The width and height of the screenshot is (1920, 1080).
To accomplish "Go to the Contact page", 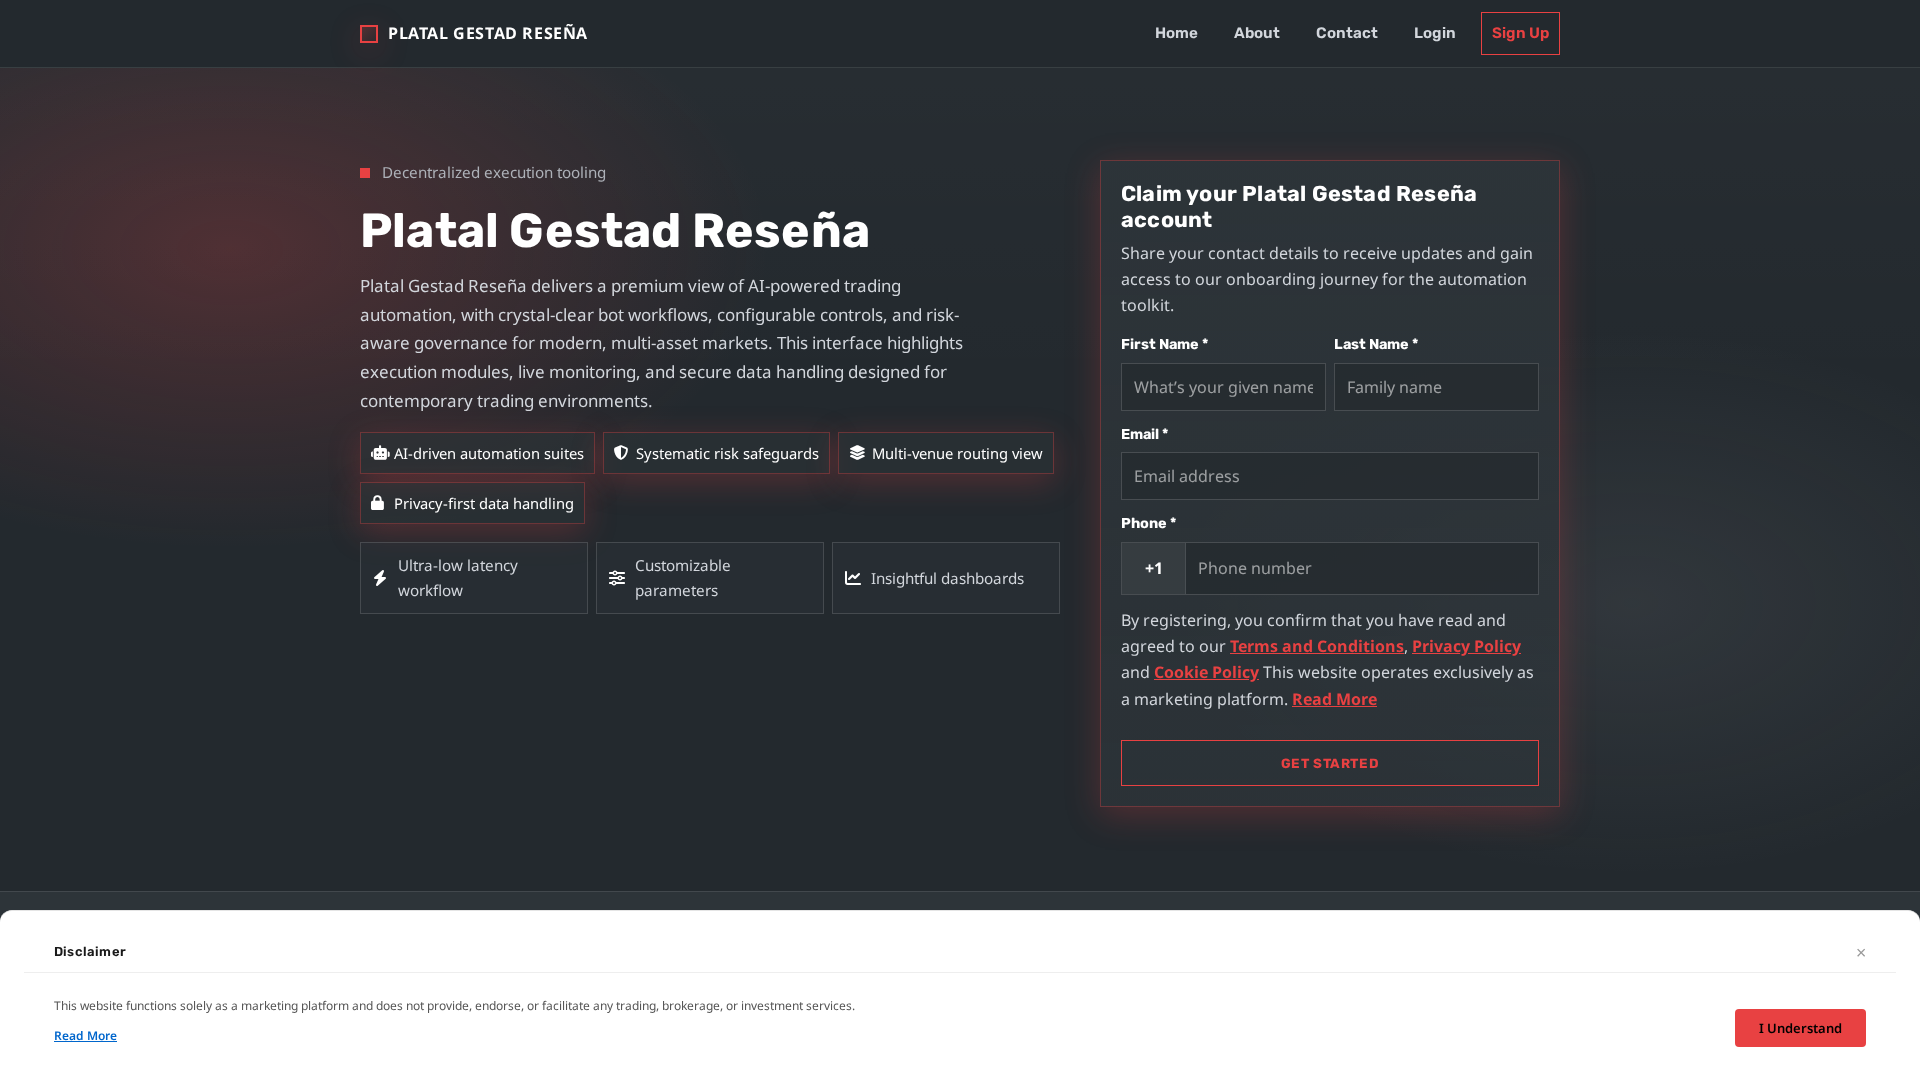I will pos(1346,33).
